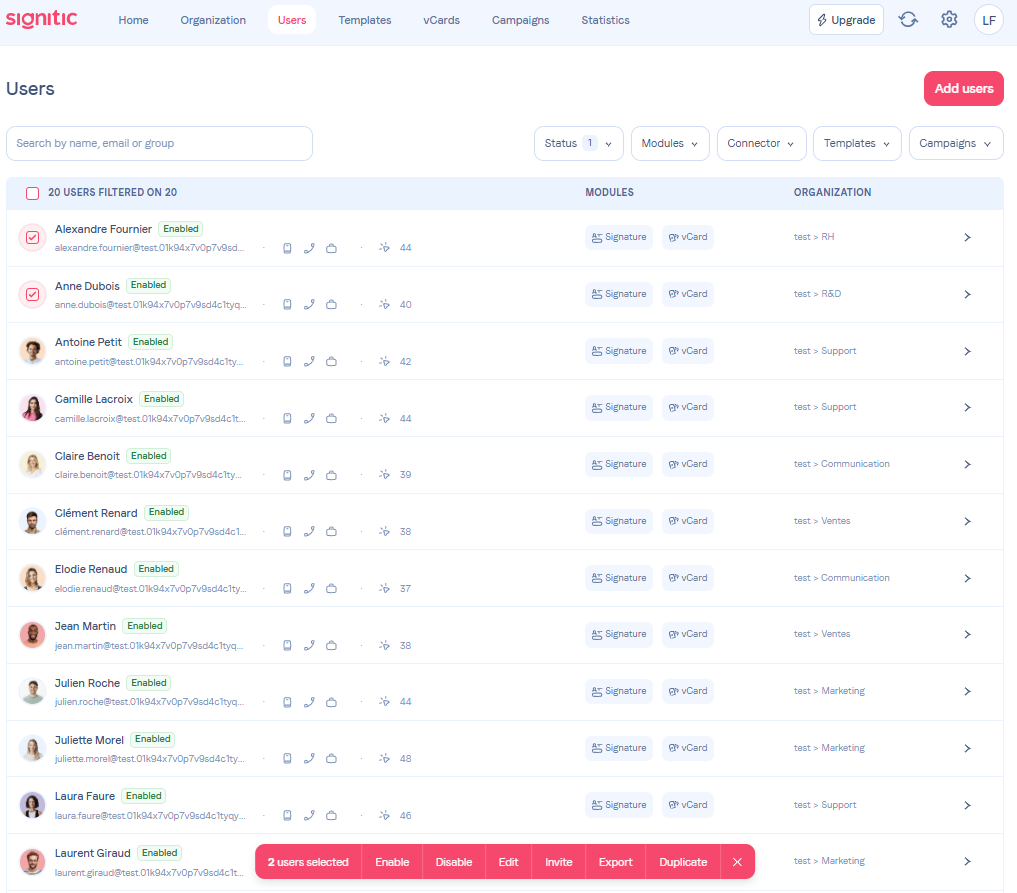Click briefcase icon for Antoine Petit
This screenshot has height=893, width=1017.
click(x=331, y=361)
